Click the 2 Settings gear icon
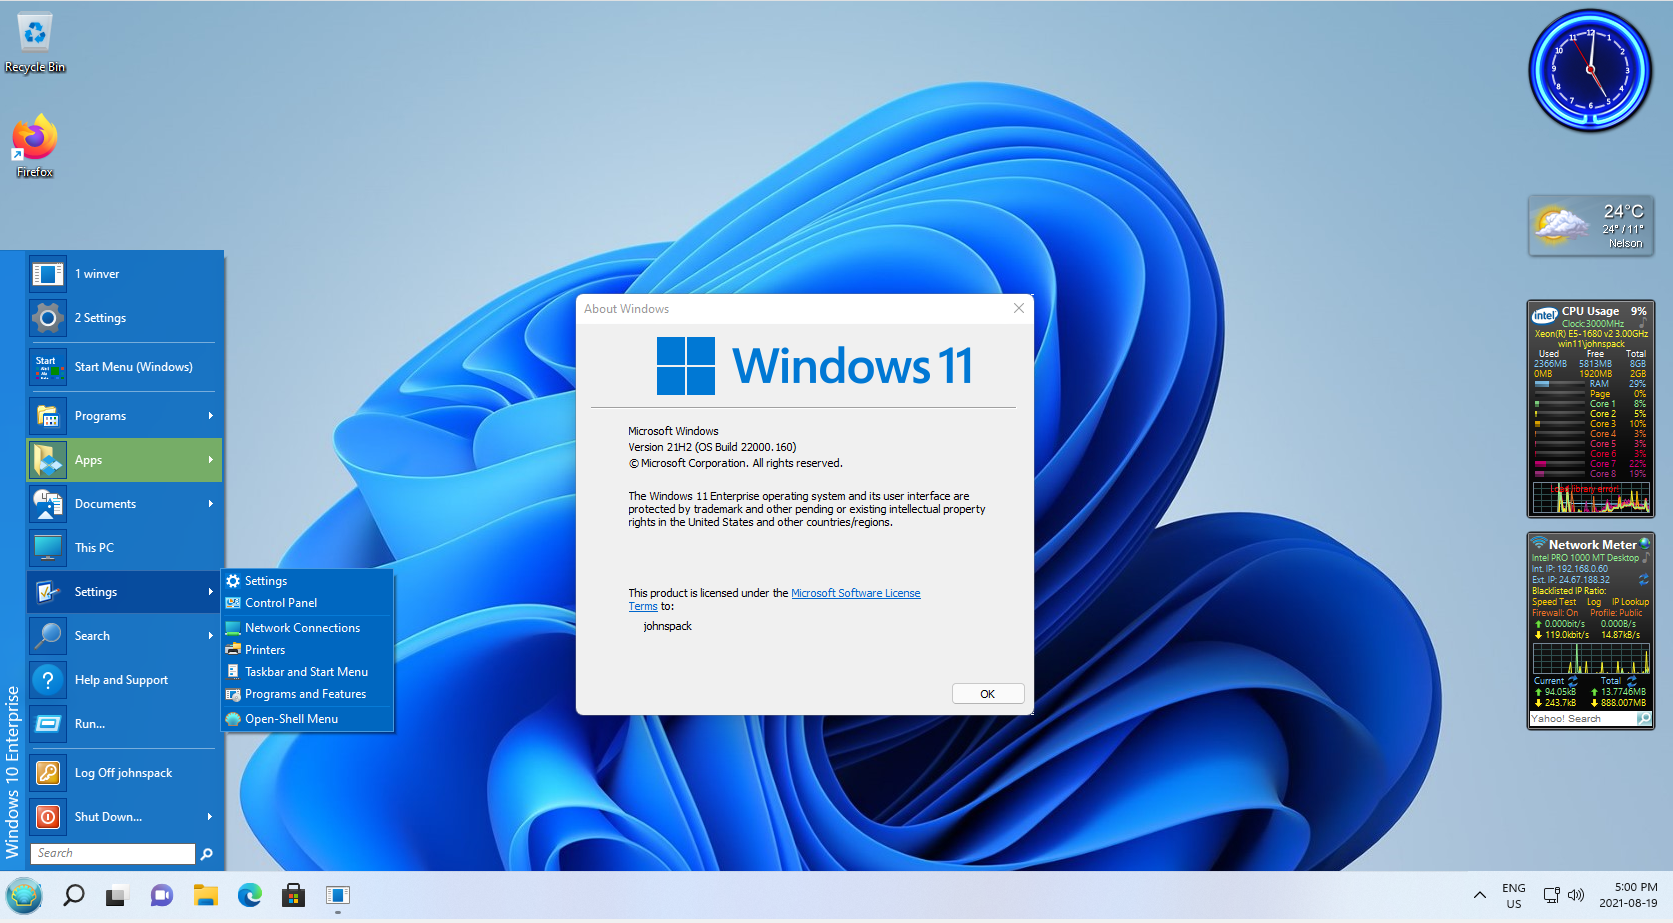Image resolution: width=1673 pixels, height=923 pixels. pyautogui.click(x=48, y=318)
